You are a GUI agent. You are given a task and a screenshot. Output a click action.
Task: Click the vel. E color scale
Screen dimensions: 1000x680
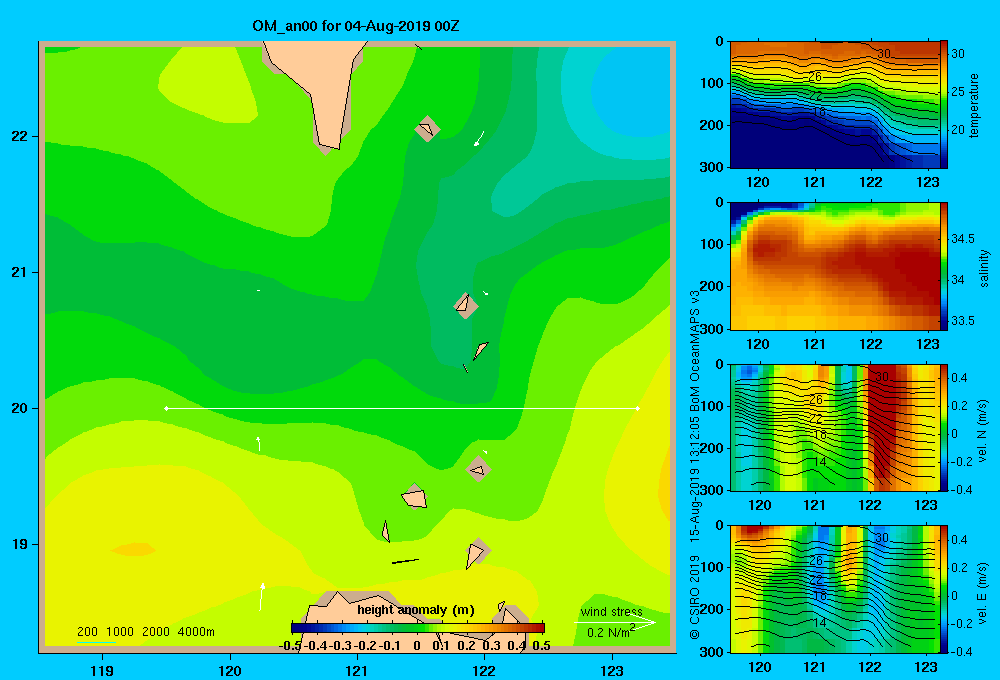tap(944, 589)
